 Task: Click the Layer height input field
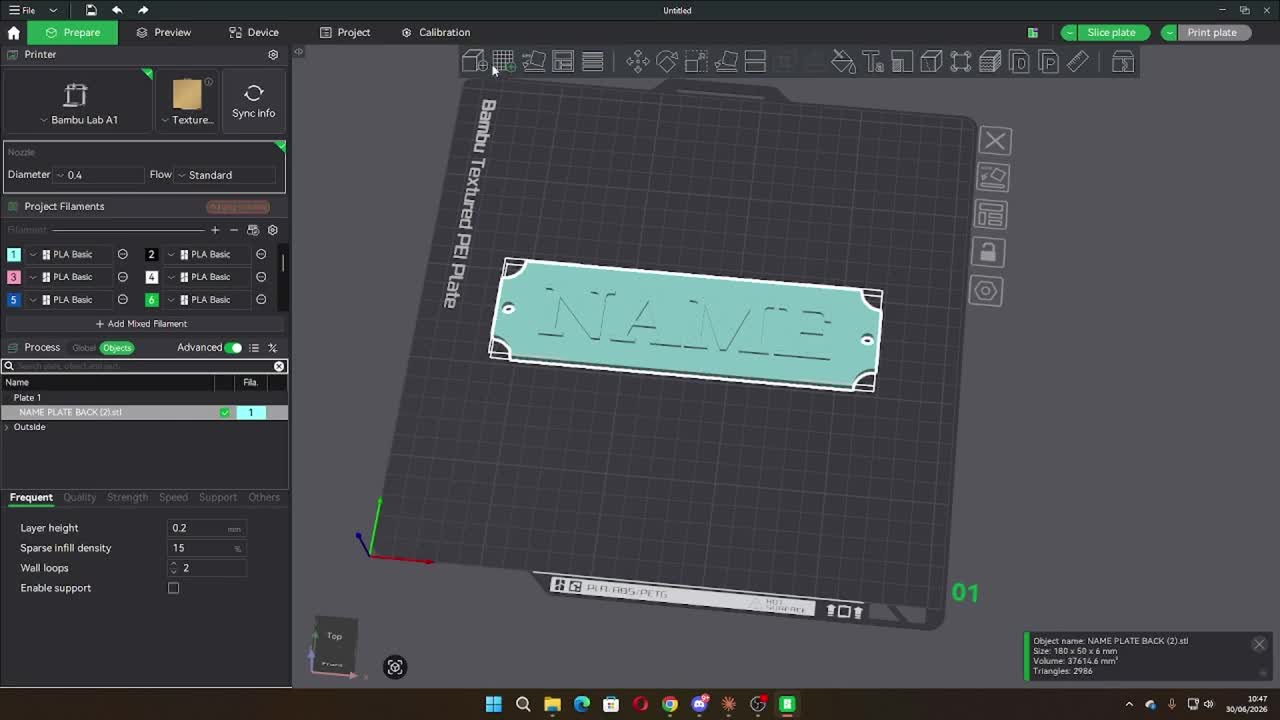pos(206,528)
